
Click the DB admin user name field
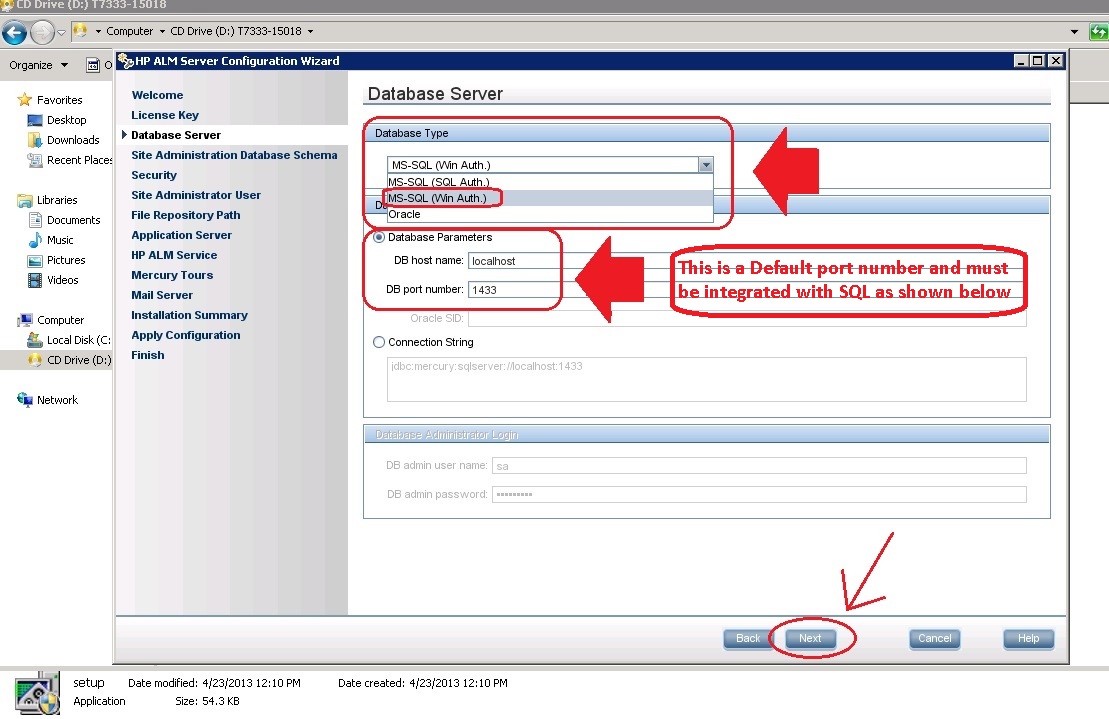coord(759,465)
